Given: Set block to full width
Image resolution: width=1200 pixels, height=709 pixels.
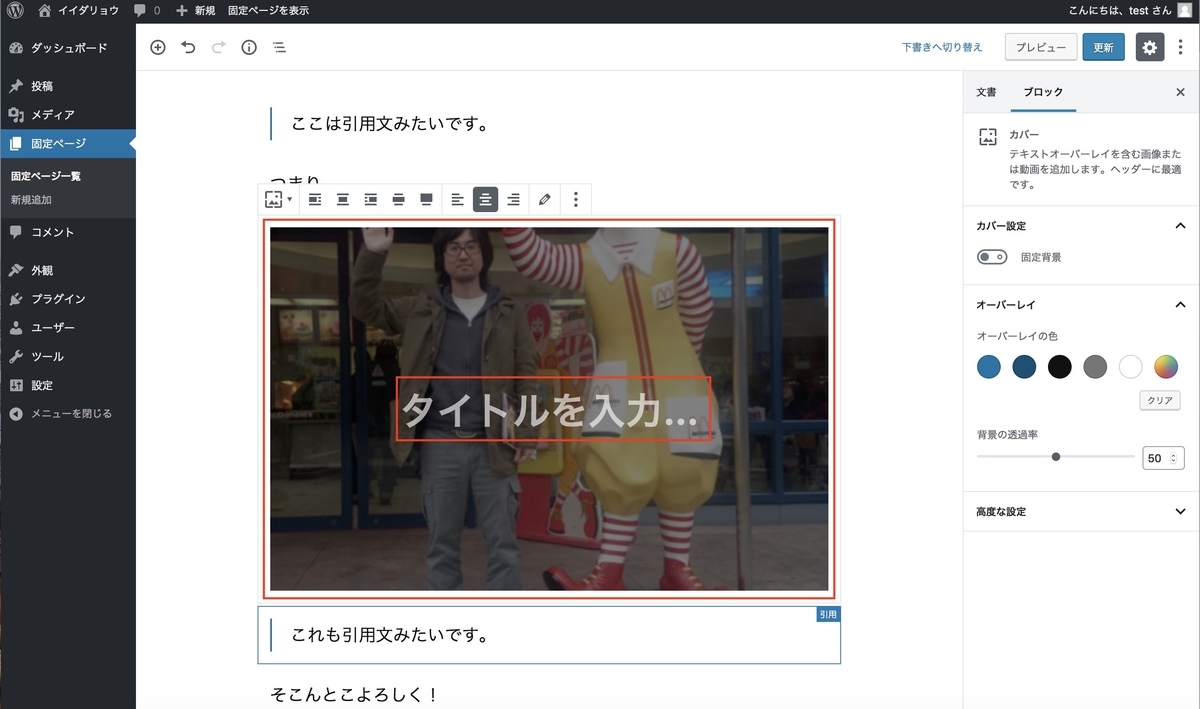Looking at the screenshot, I should (426, 199).
